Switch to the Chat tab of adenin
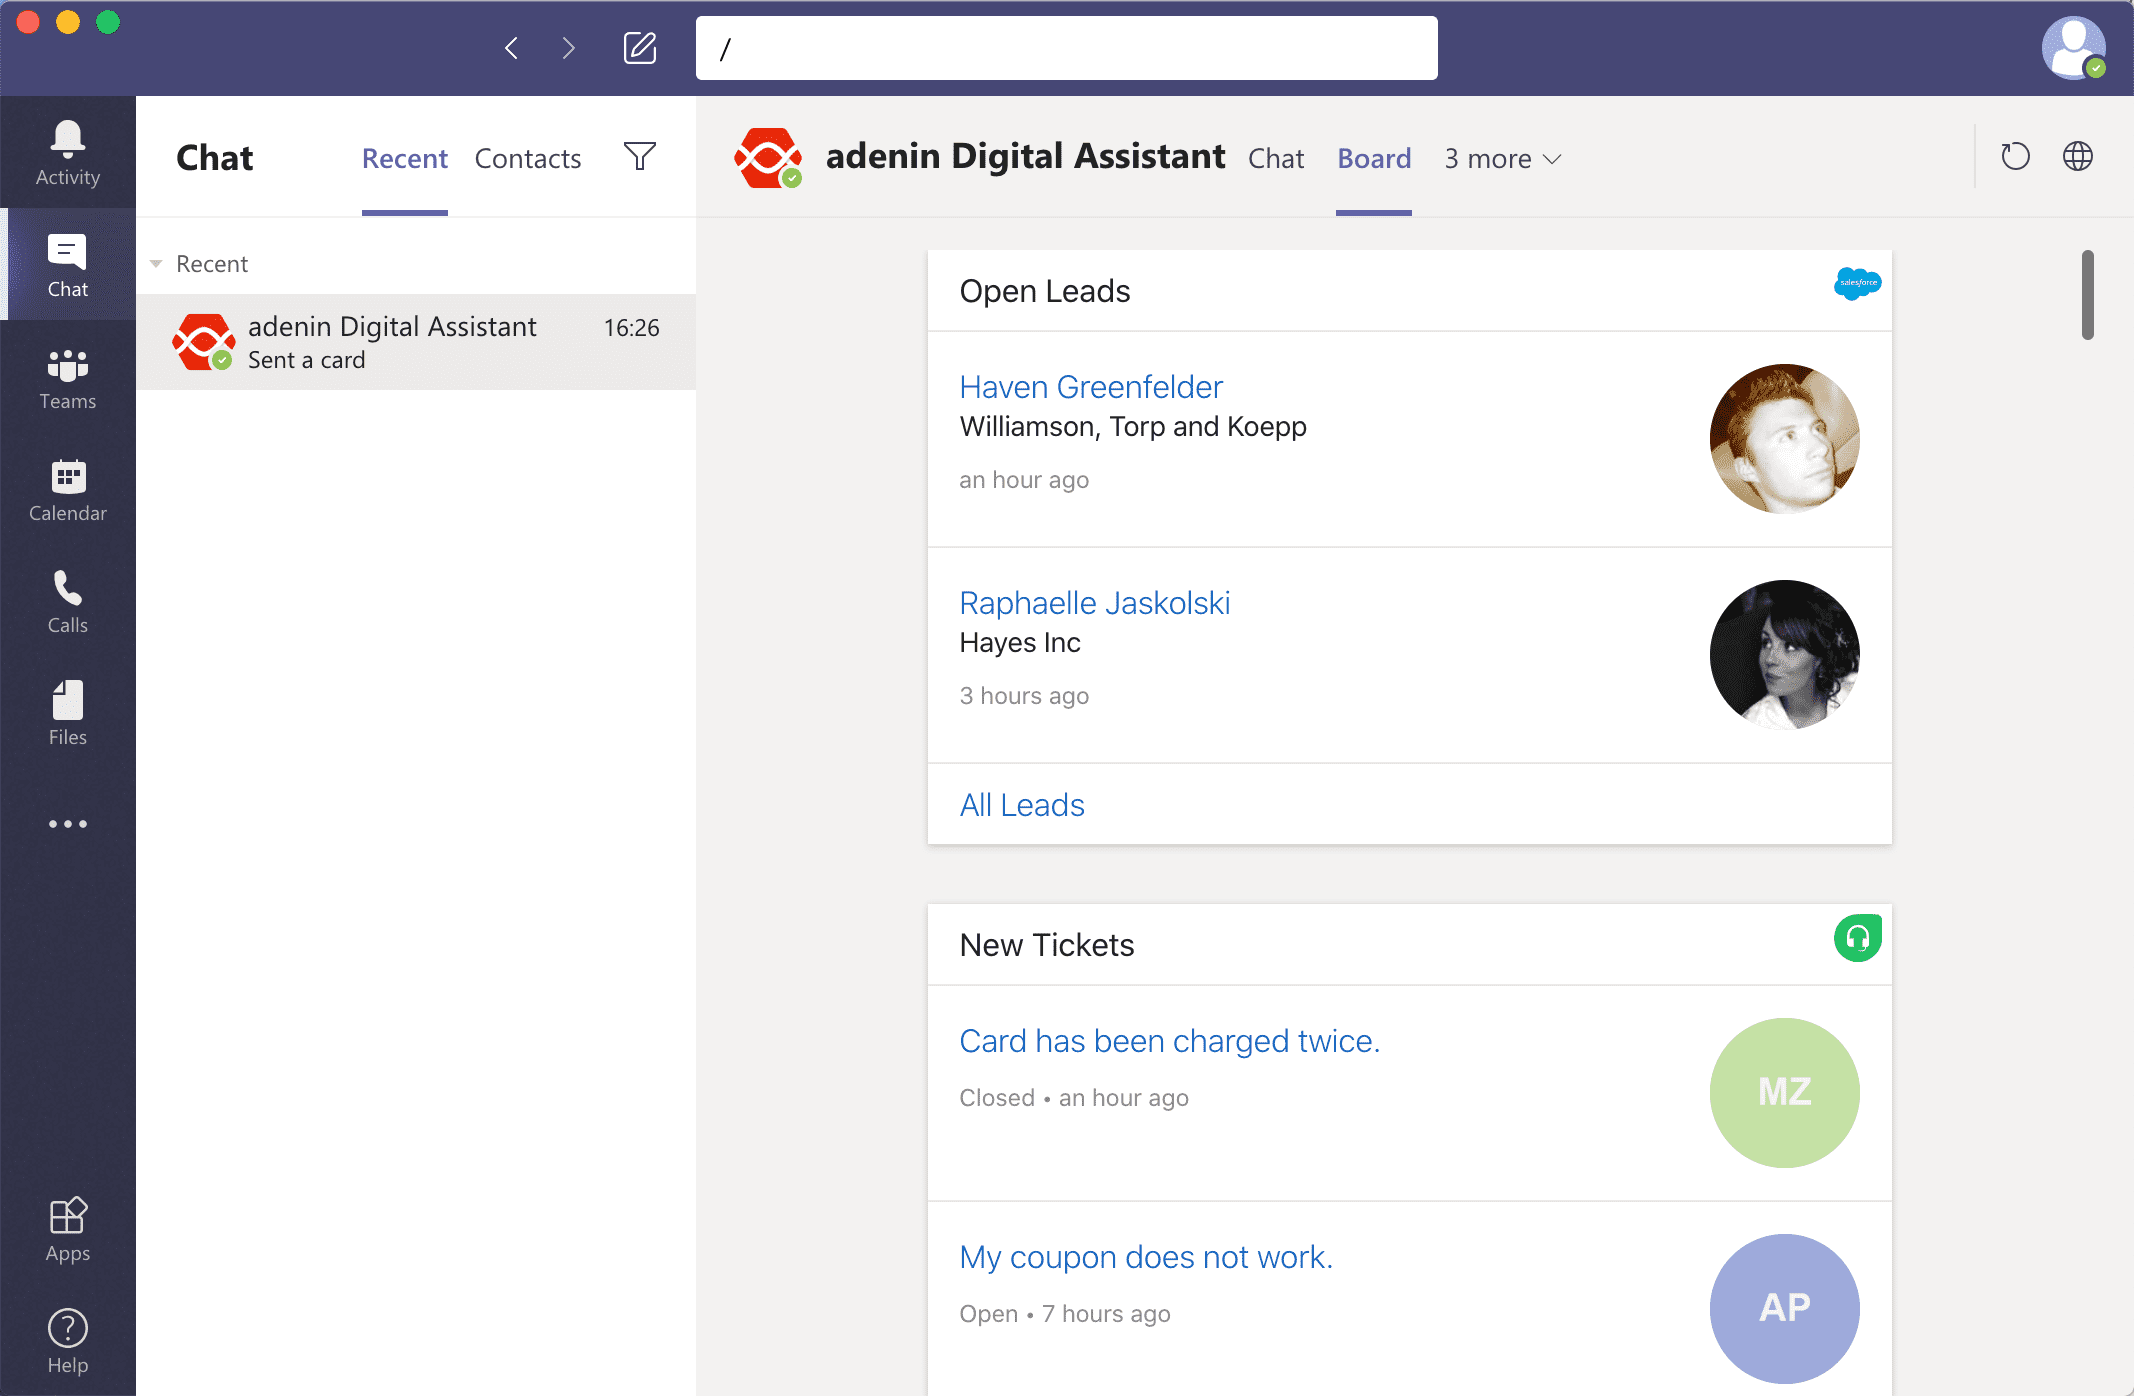Viewport: 2134px width, 1396px height. 1276,159
